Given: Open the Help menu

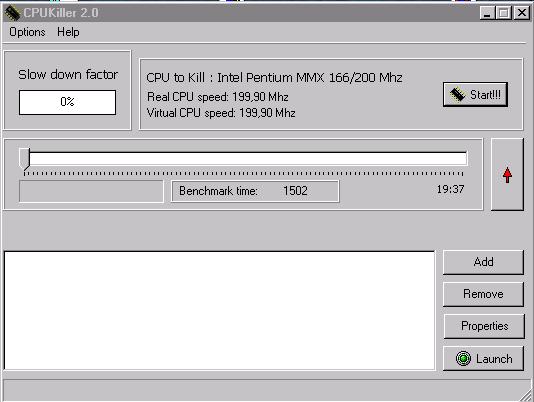Looking at the screenshot, I should (68, 32).
